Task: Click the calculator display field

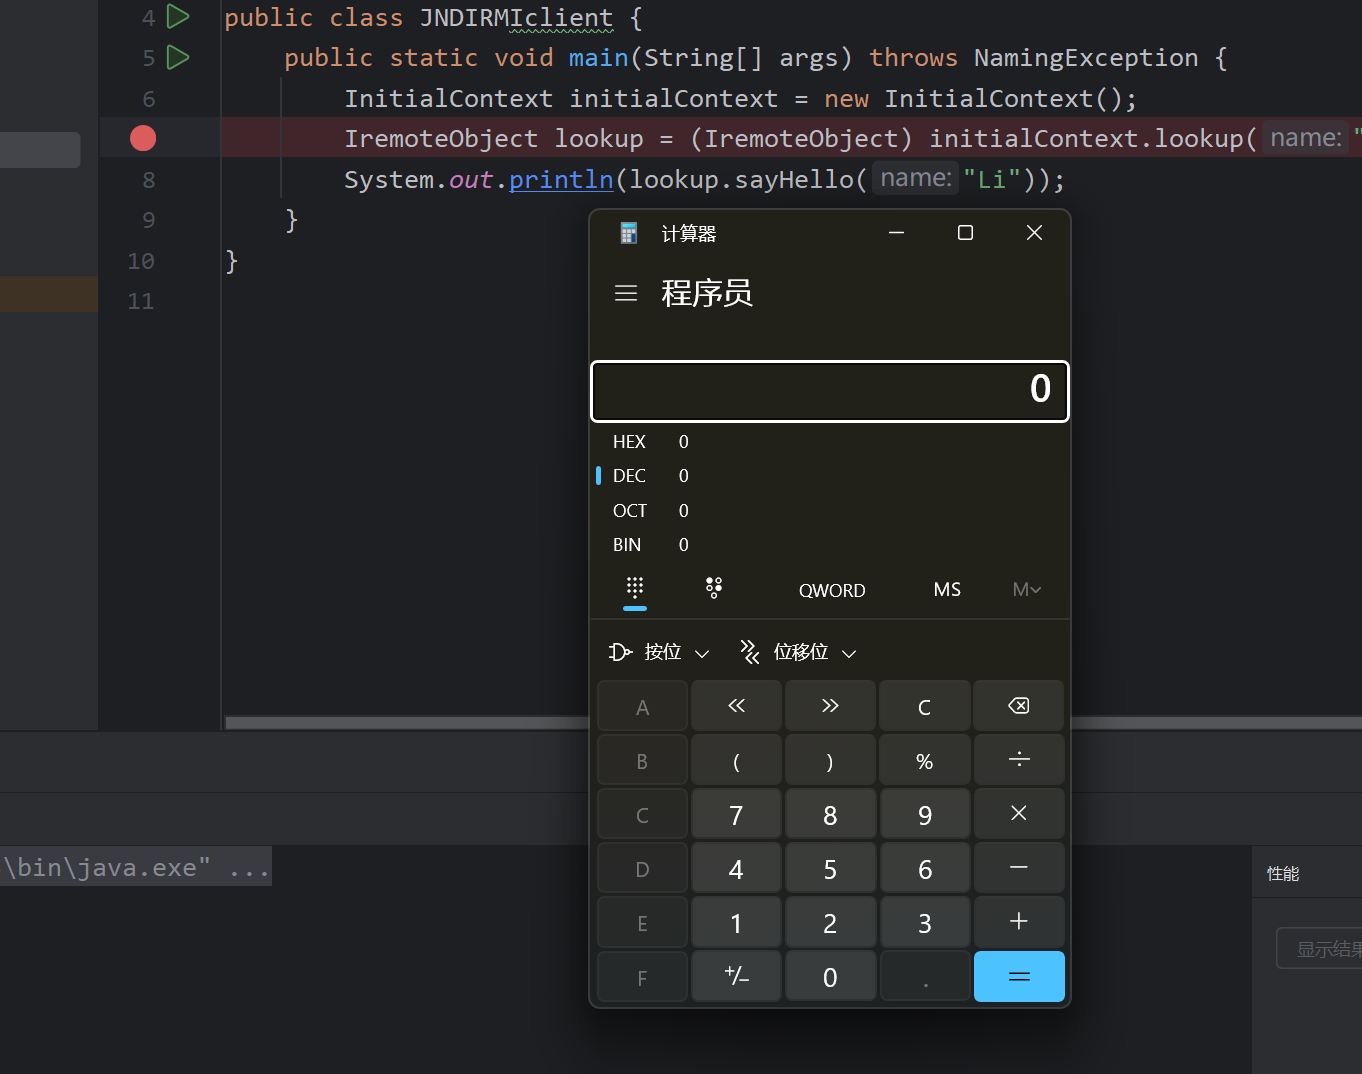Action: [830, 391]
